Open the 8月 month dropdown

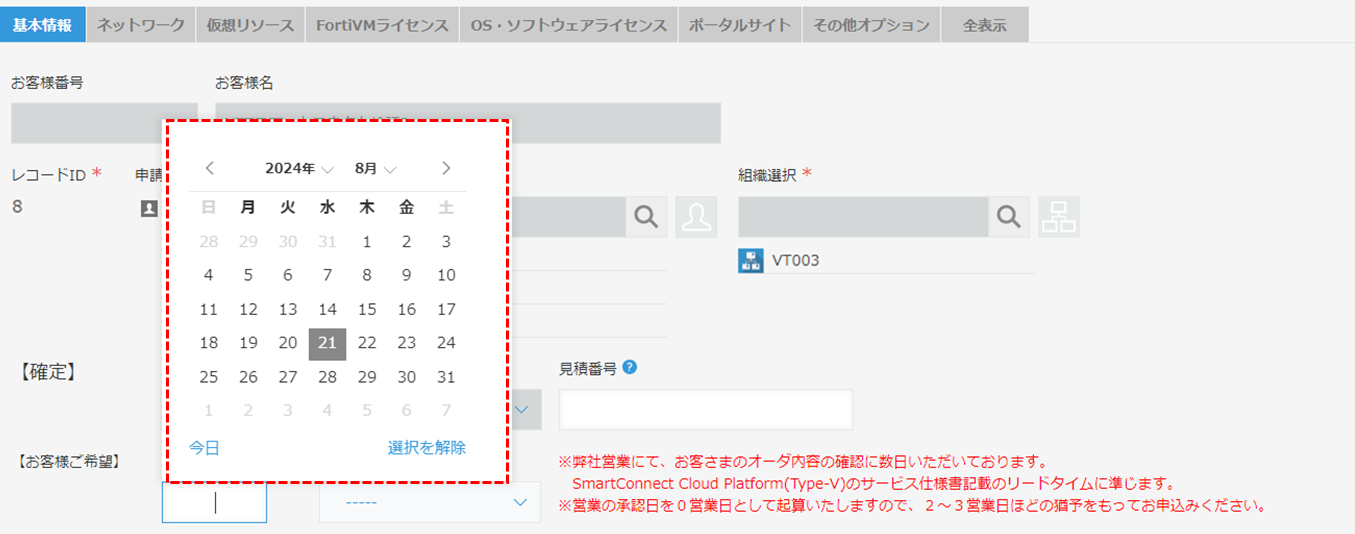(375, 169)
